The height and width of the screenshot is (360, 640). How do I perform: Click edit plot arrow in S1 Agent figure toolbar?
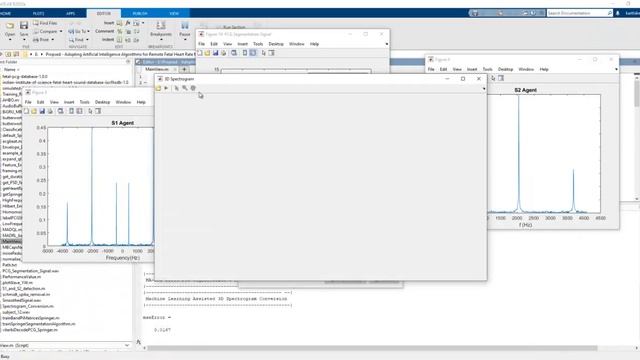point(90,111)
